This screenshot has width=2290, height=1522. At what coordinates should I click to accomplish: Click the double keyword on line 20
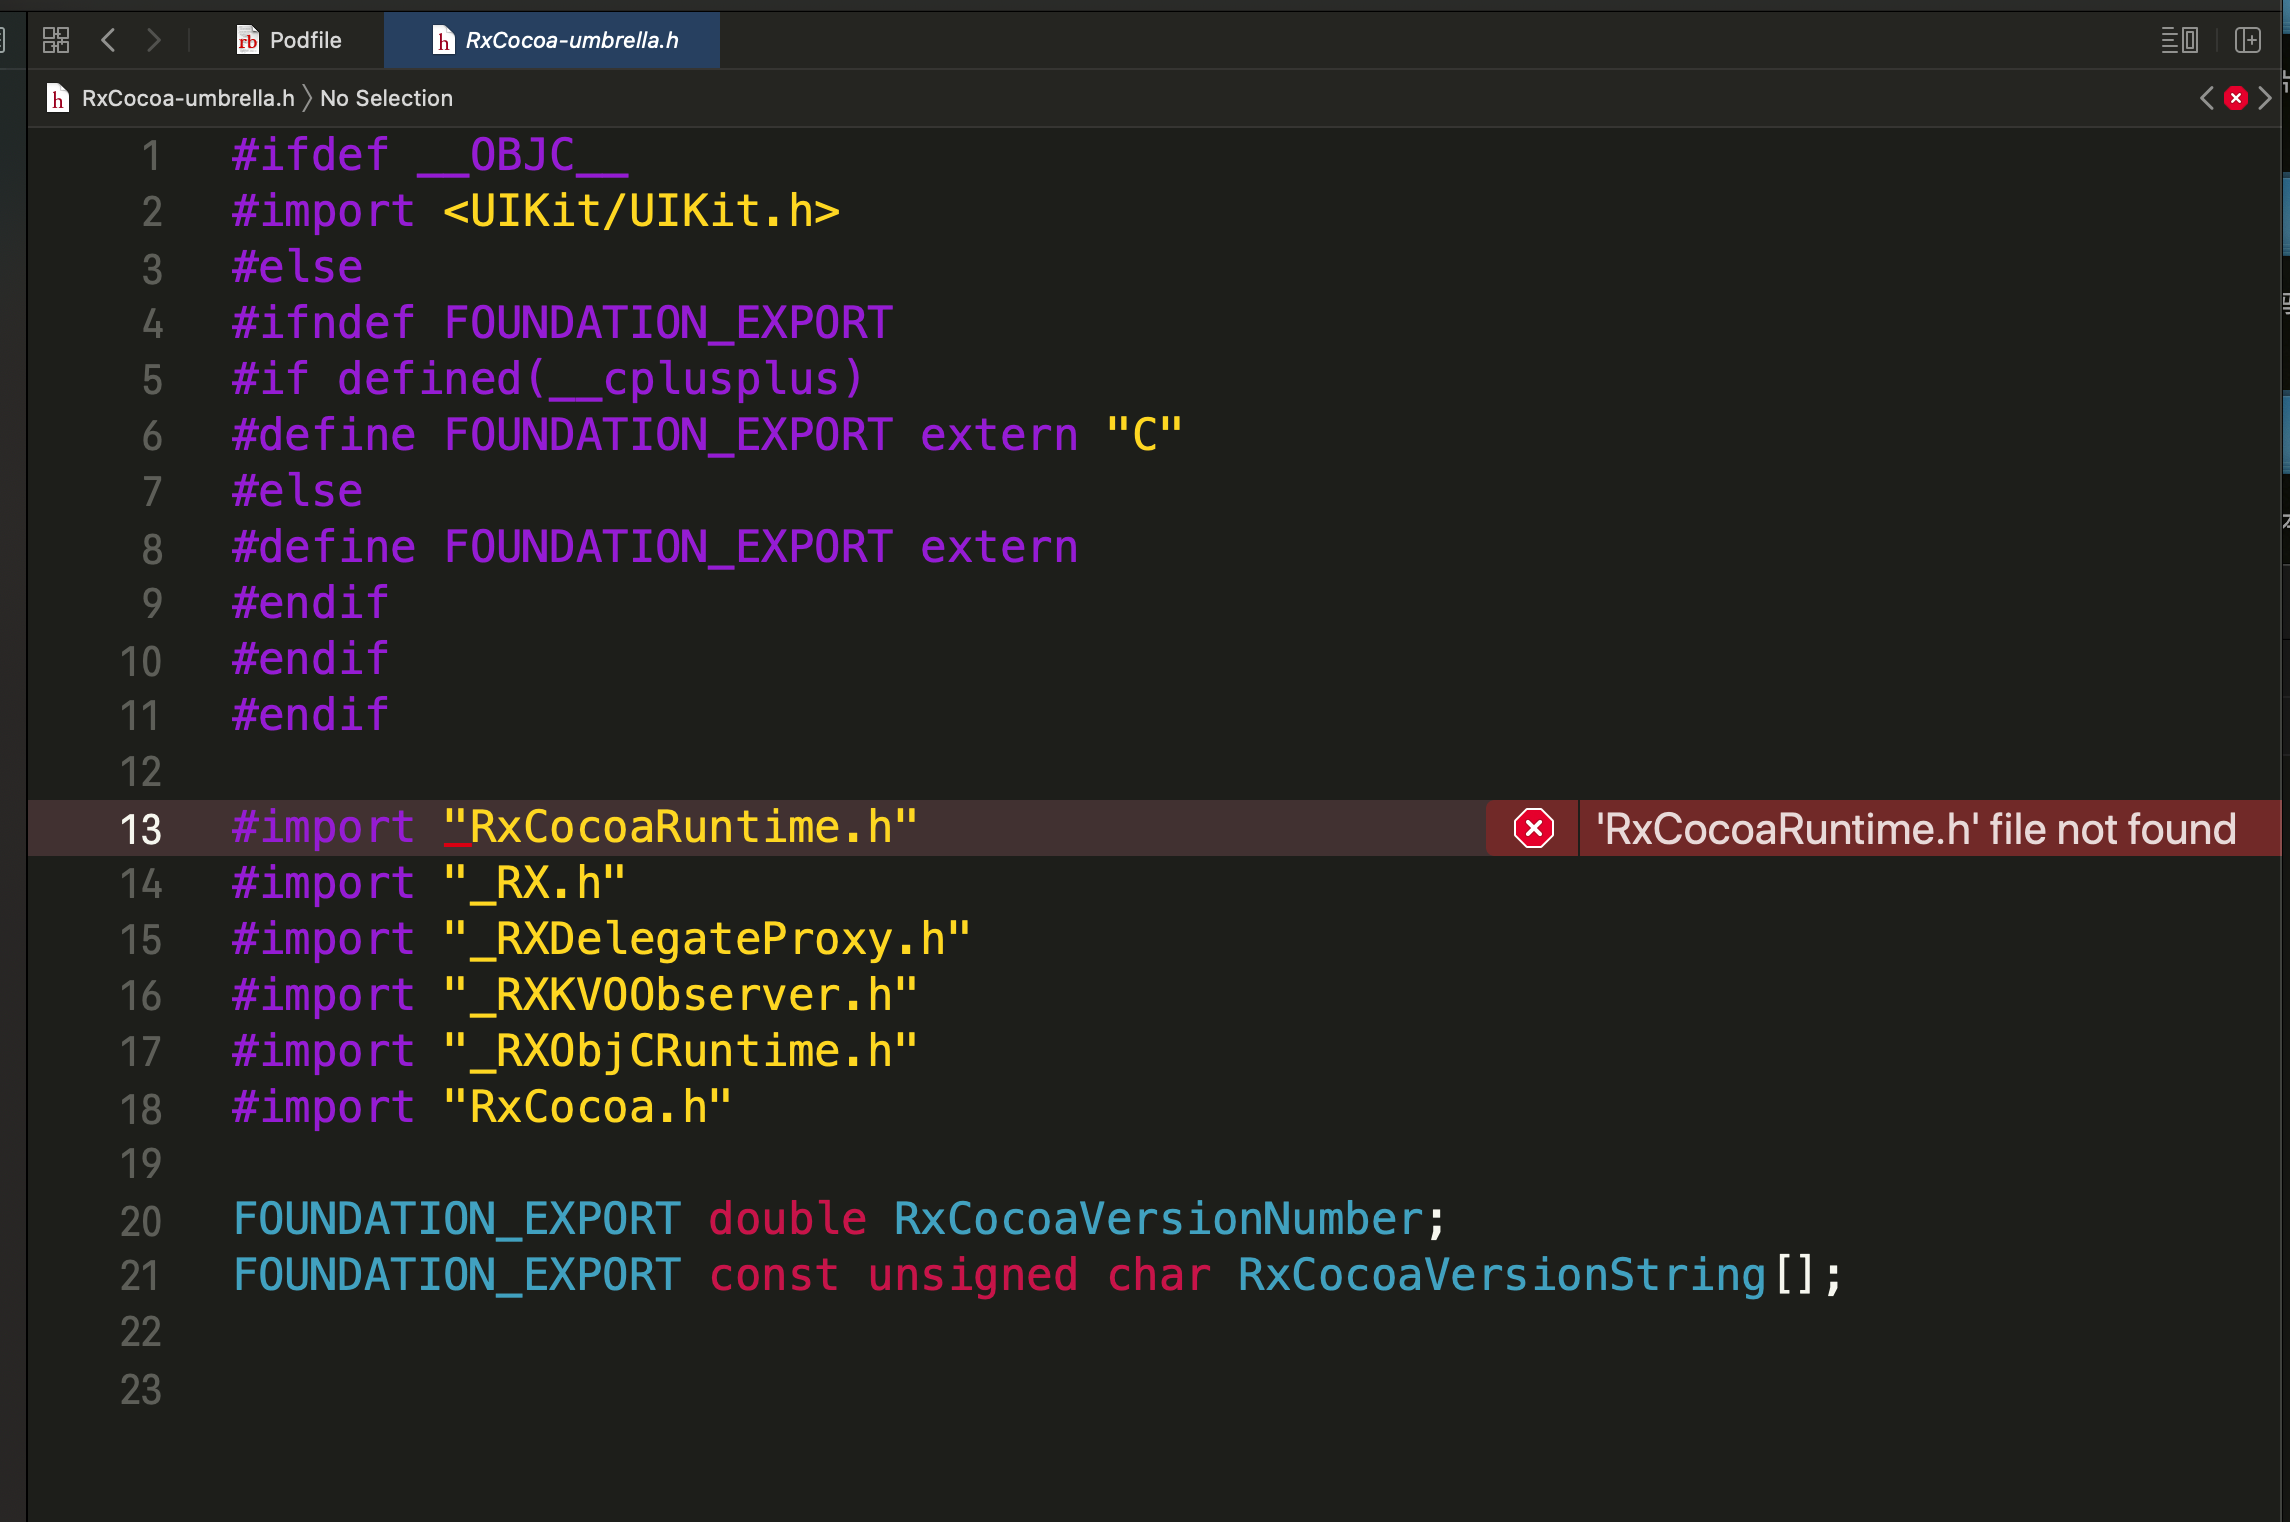coord(788,1219)
